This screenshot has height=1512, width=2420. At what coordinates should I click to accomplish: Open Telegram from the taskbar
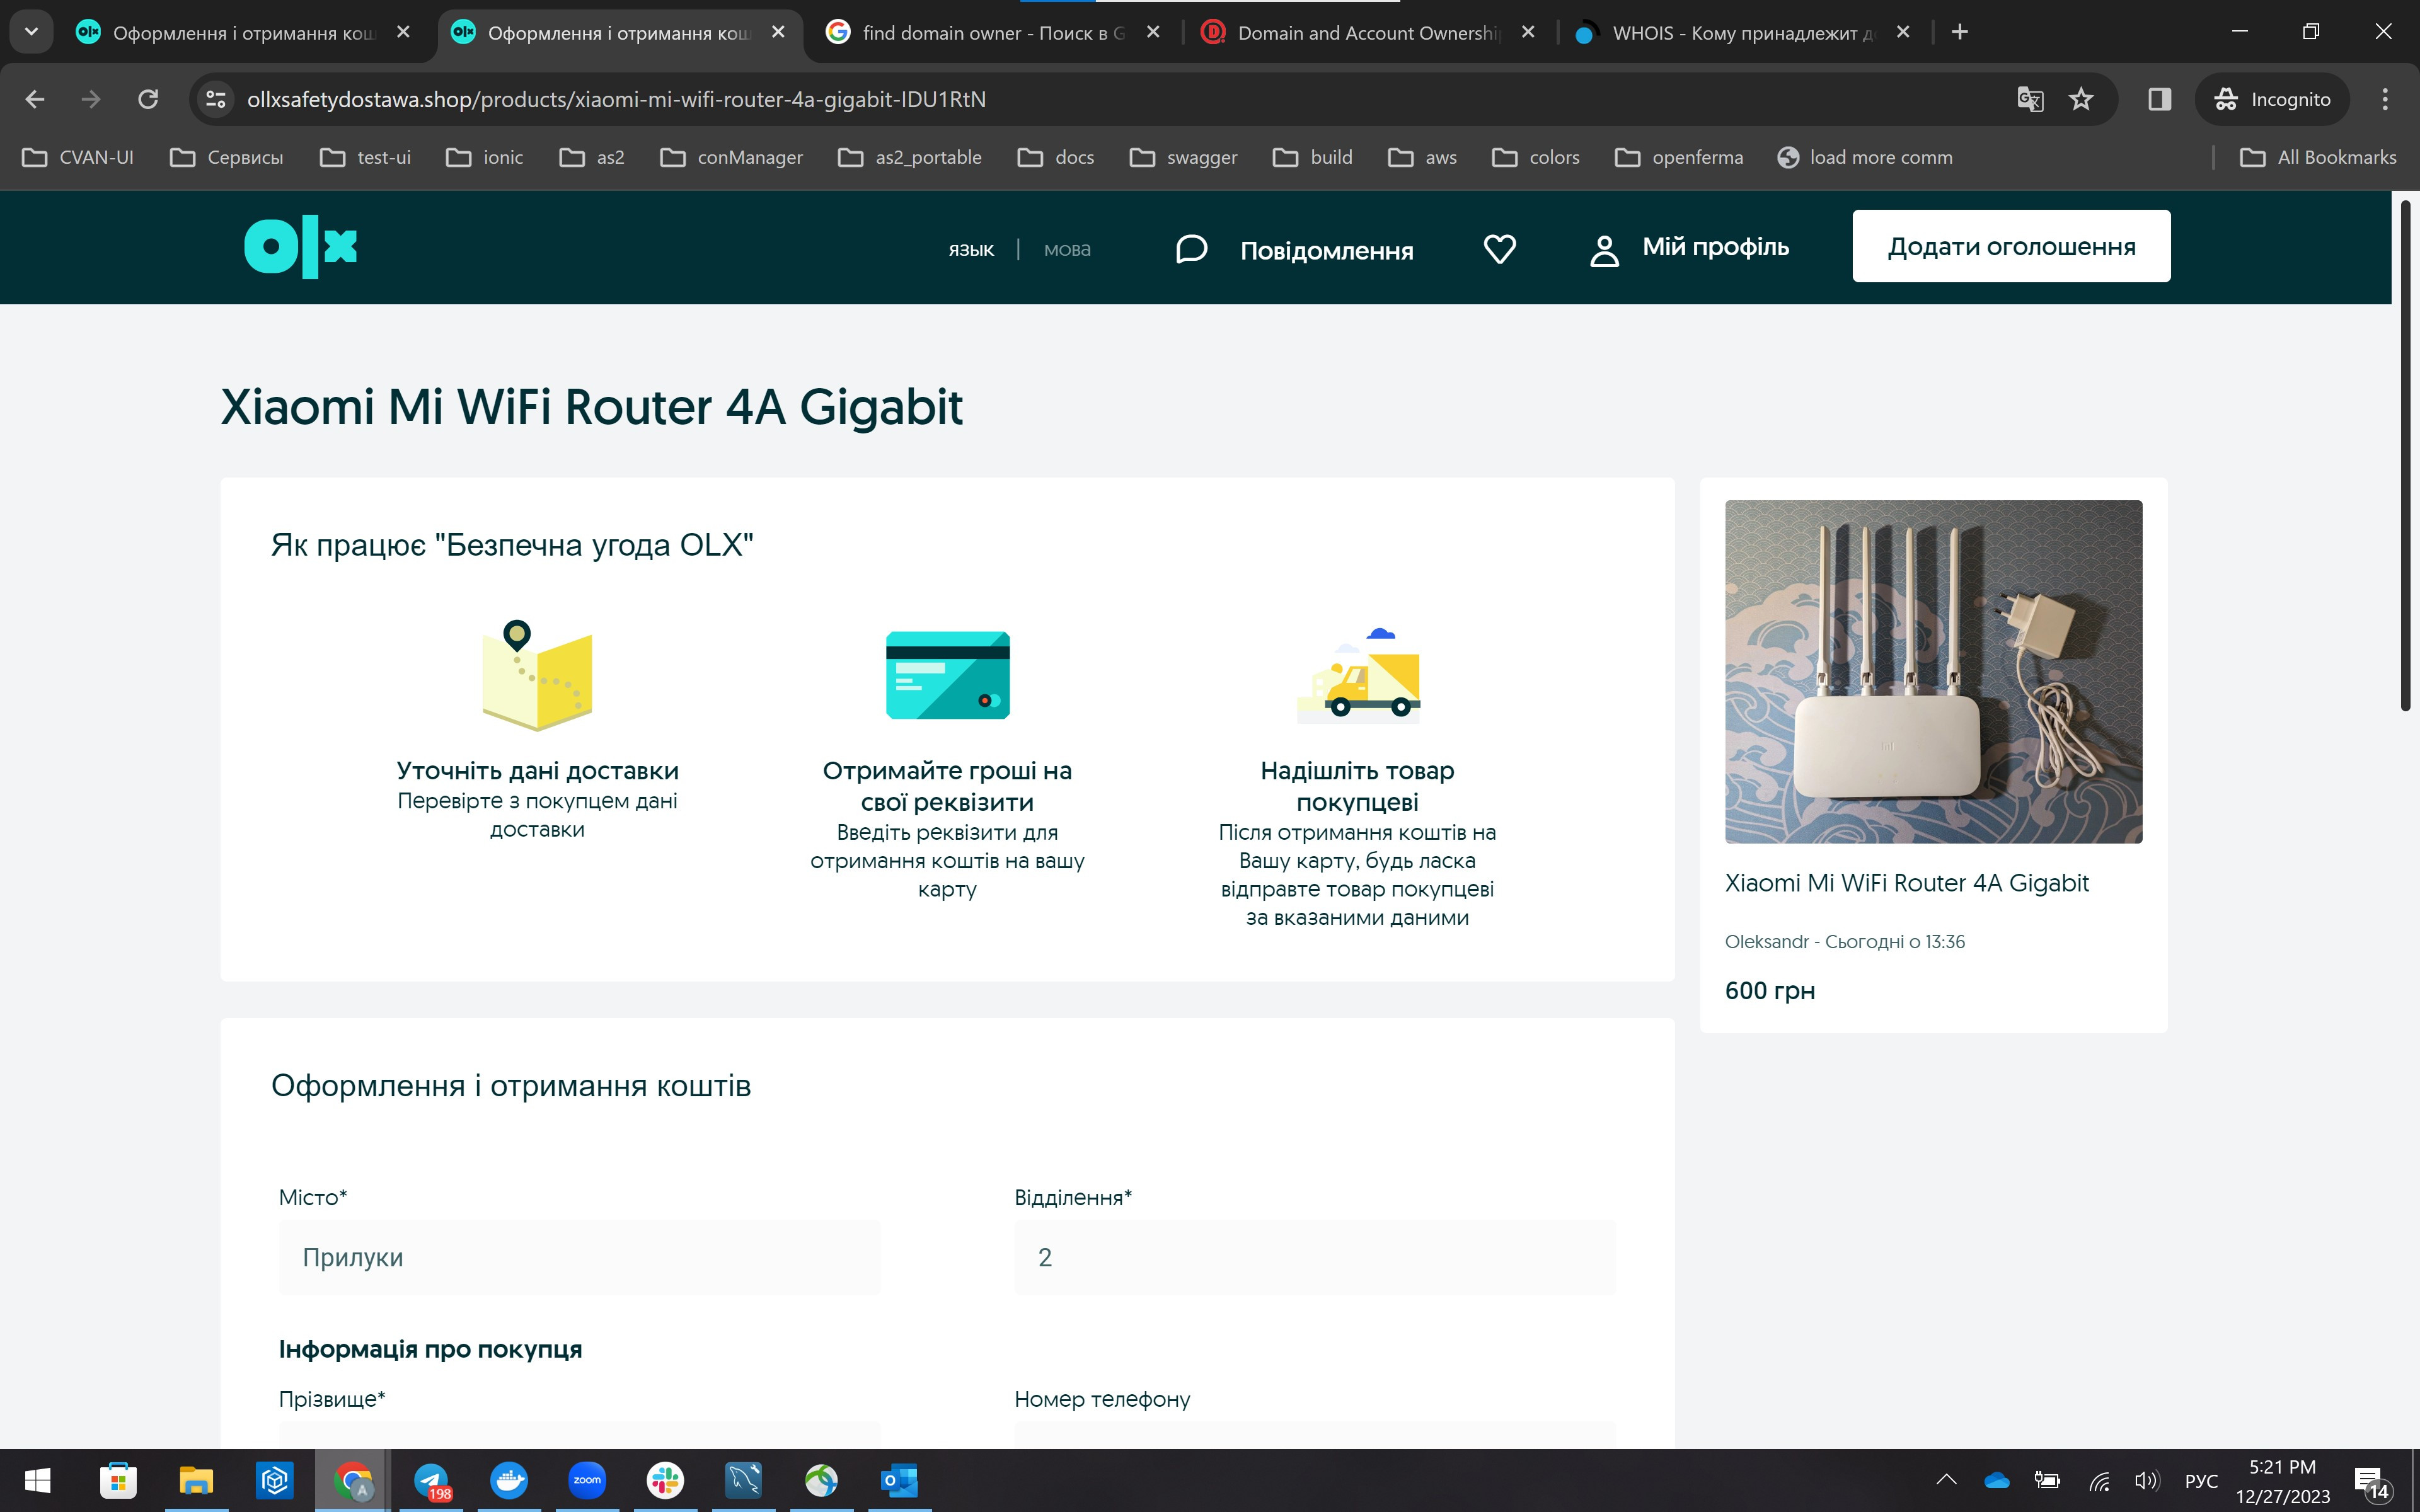tap(431, 1480)
